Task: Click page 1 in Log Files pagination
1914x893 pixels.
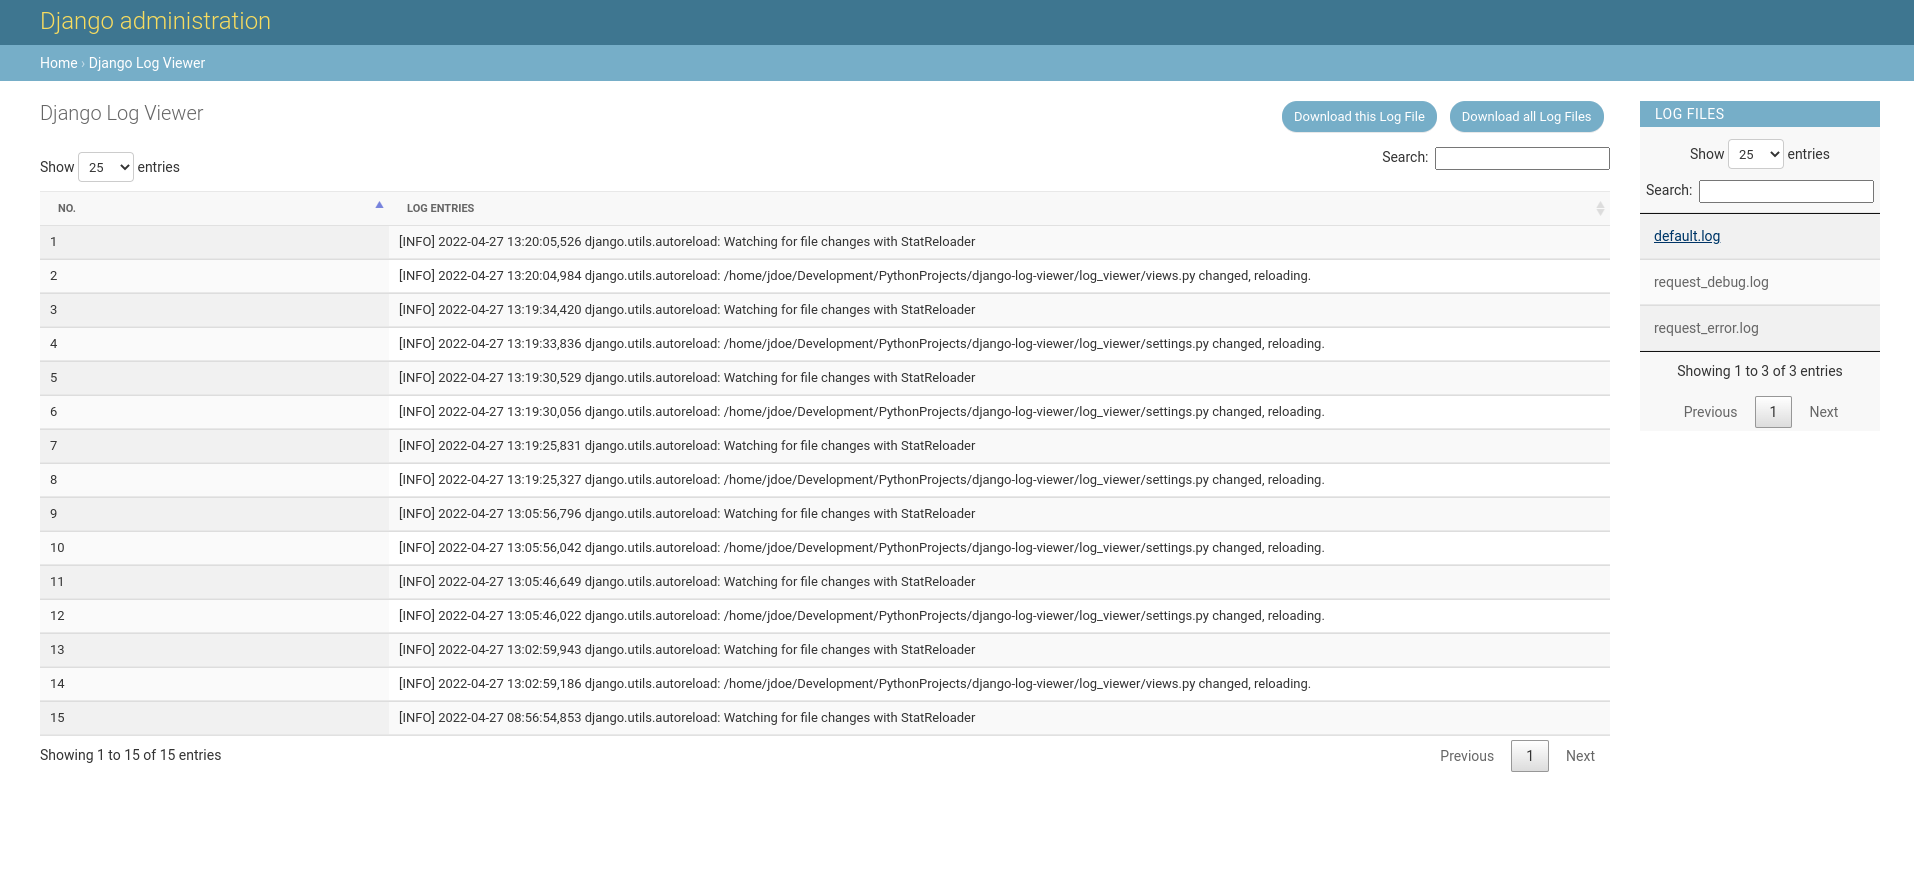Action: pyautogui.click(x=1773, y=412)
